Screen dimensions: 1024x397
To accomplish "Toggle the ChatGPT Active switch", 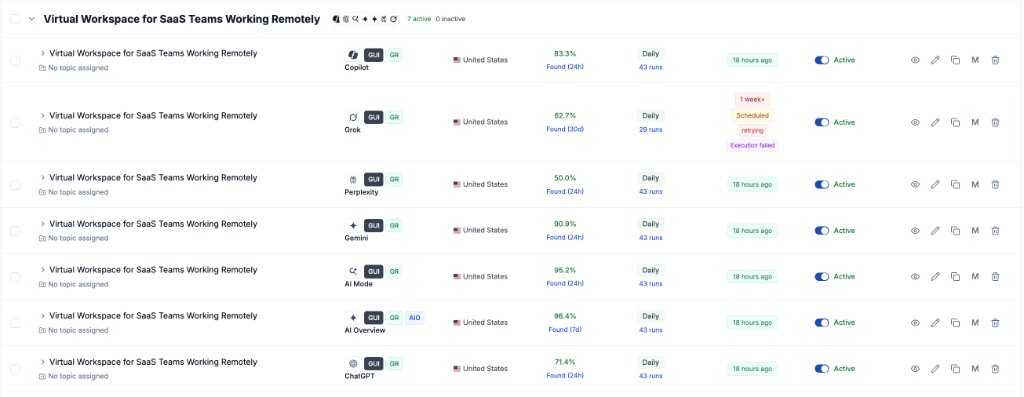I will (822, 369).
